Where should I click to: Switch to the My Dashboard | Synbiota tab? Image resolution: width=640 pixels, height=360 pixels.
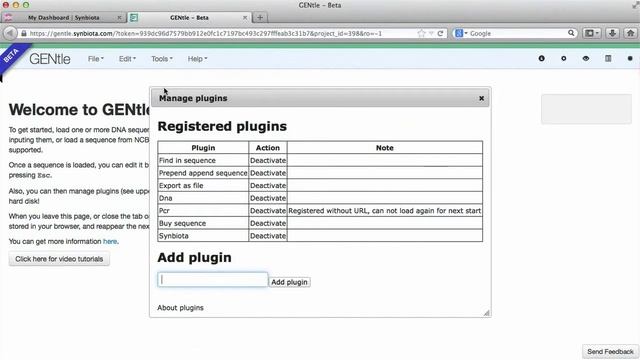click(63, 18)
